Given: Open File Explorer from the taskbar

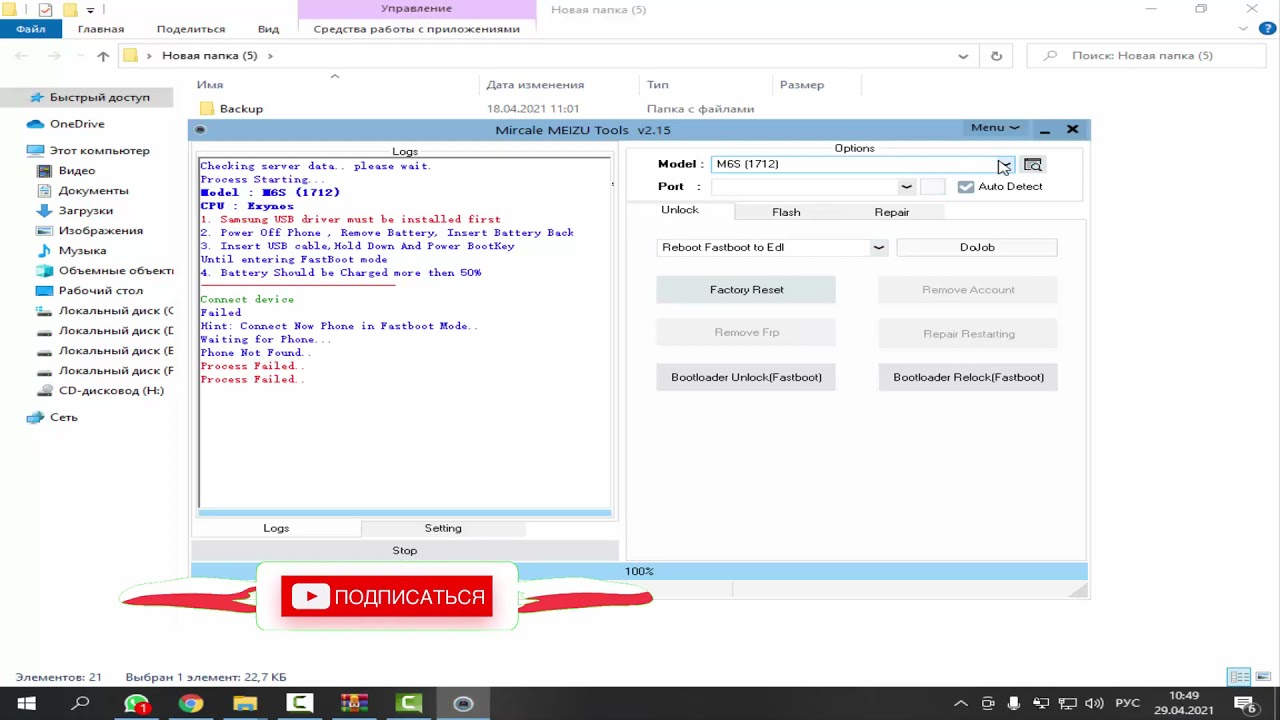Looking at the screenshot, I should 245,704.
